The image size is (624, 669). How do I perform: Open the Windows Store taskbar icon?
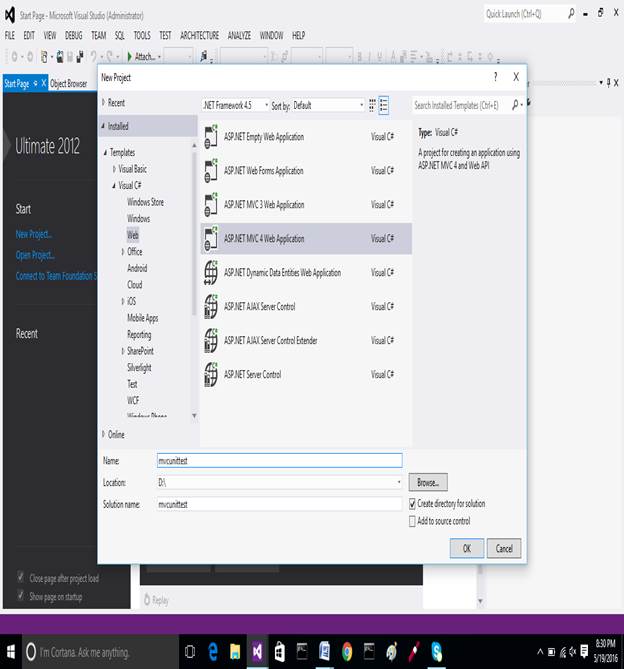279,652
